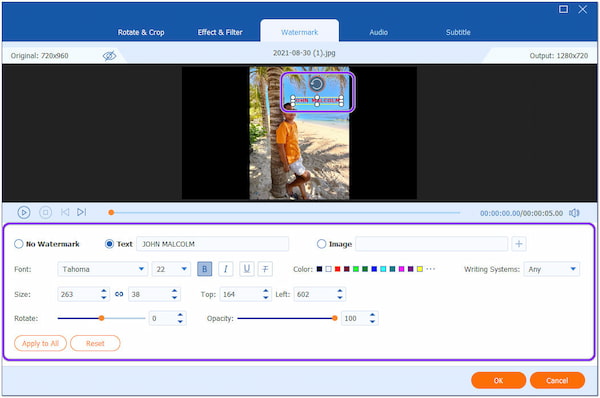Switch to the Effect & Filter tab

[220, 32]
